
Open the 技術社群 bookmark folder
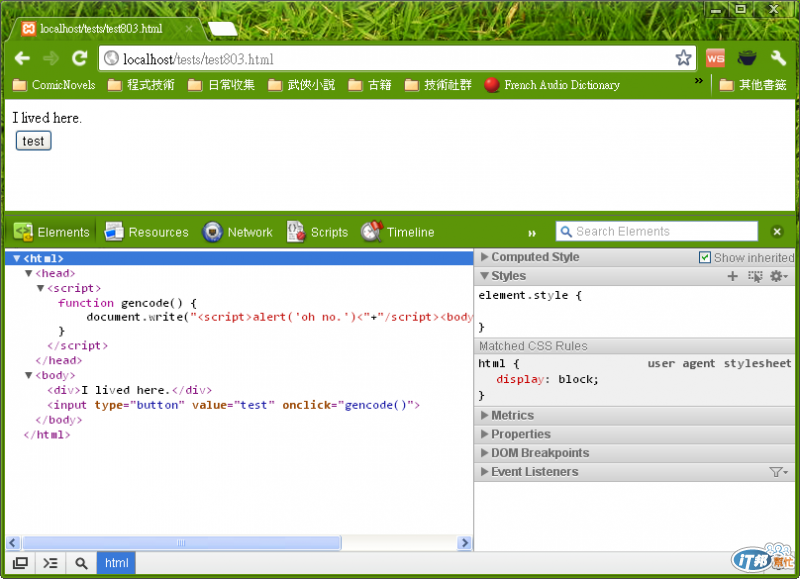[438, 85]
